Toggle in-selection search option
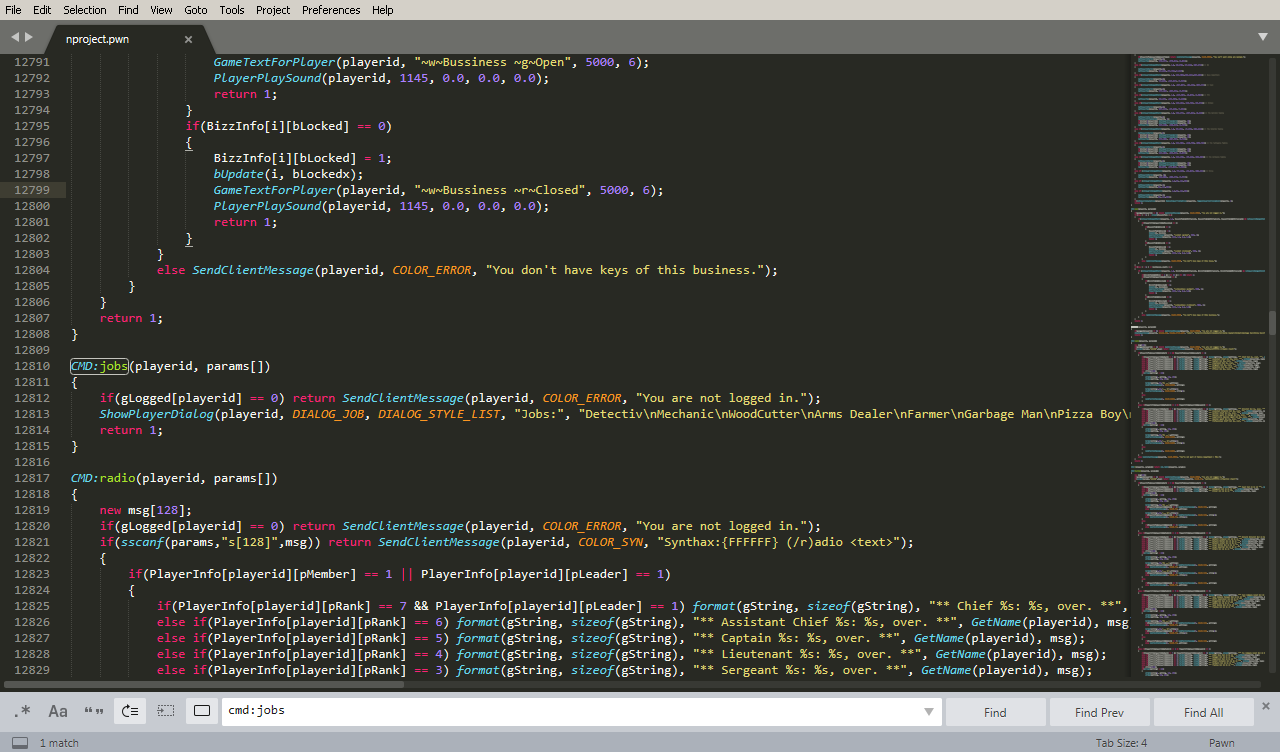The image size is (1280, 752). [x=166, y=711]
